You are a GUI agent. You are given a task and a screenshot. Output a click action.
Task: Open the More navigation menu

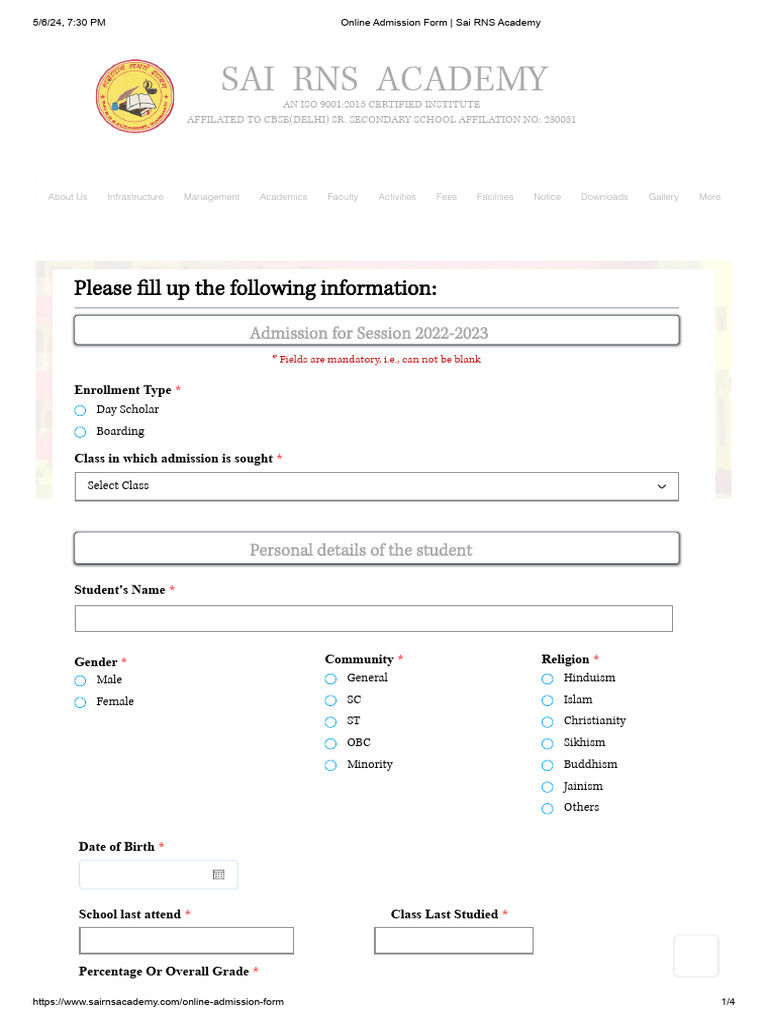pyautogui.click(x=710, y=197)
